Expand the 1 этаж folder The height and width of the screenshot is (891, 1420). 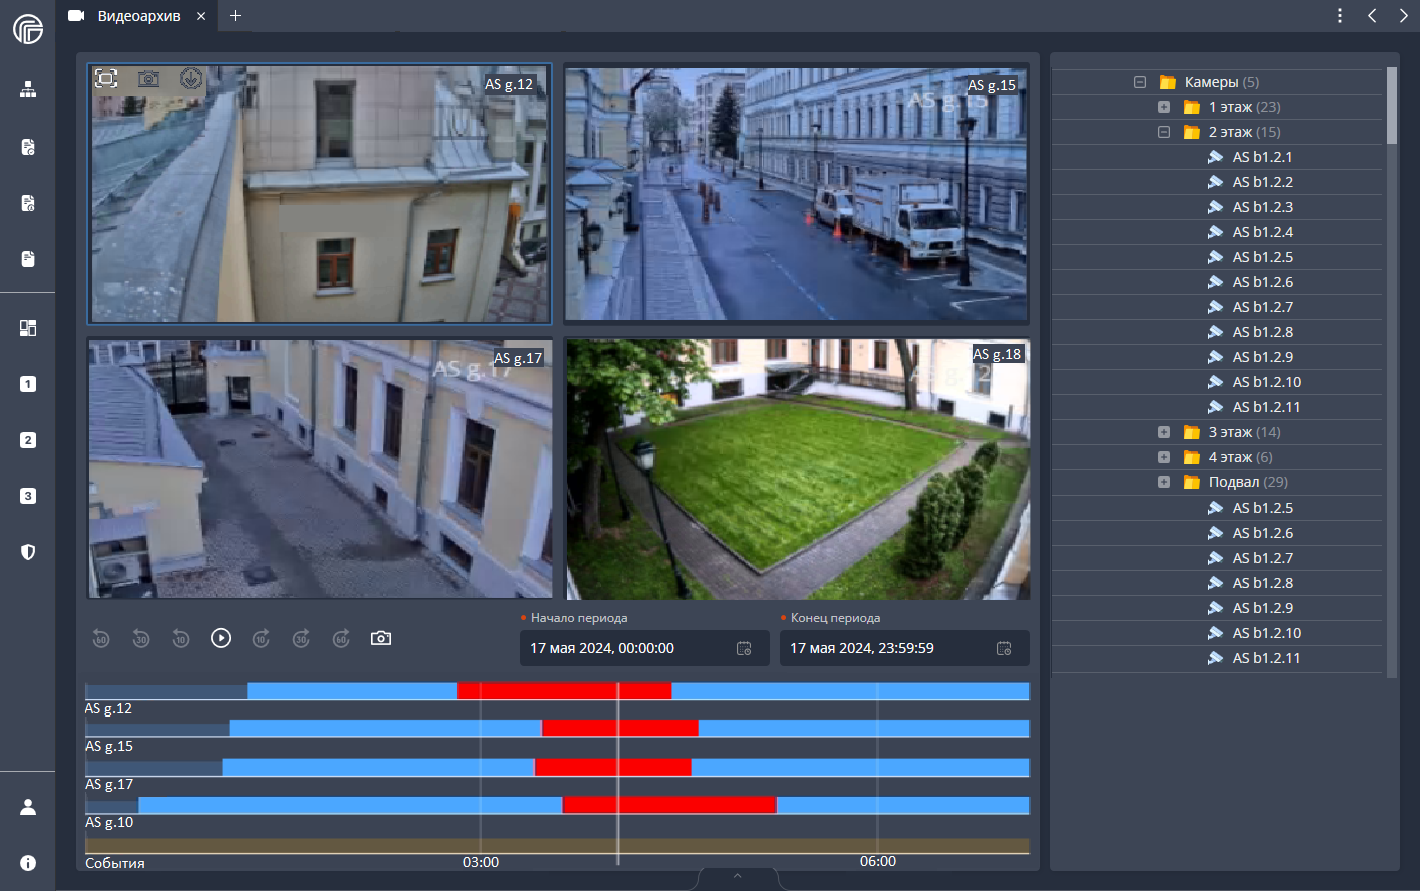tap(1164, 107)
